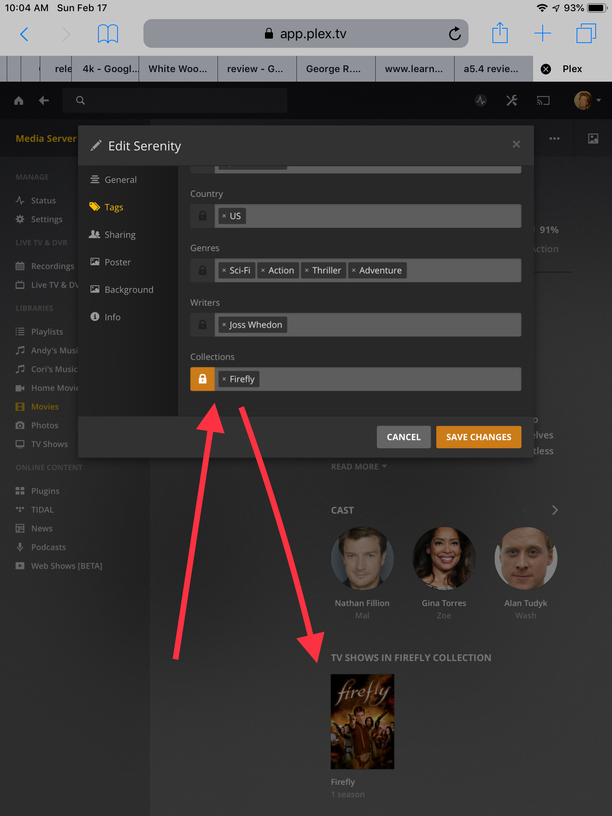Open Alan Tudyk cast photo
The image size is (612, 816).
pyautogui.click(x=526, y=558)
